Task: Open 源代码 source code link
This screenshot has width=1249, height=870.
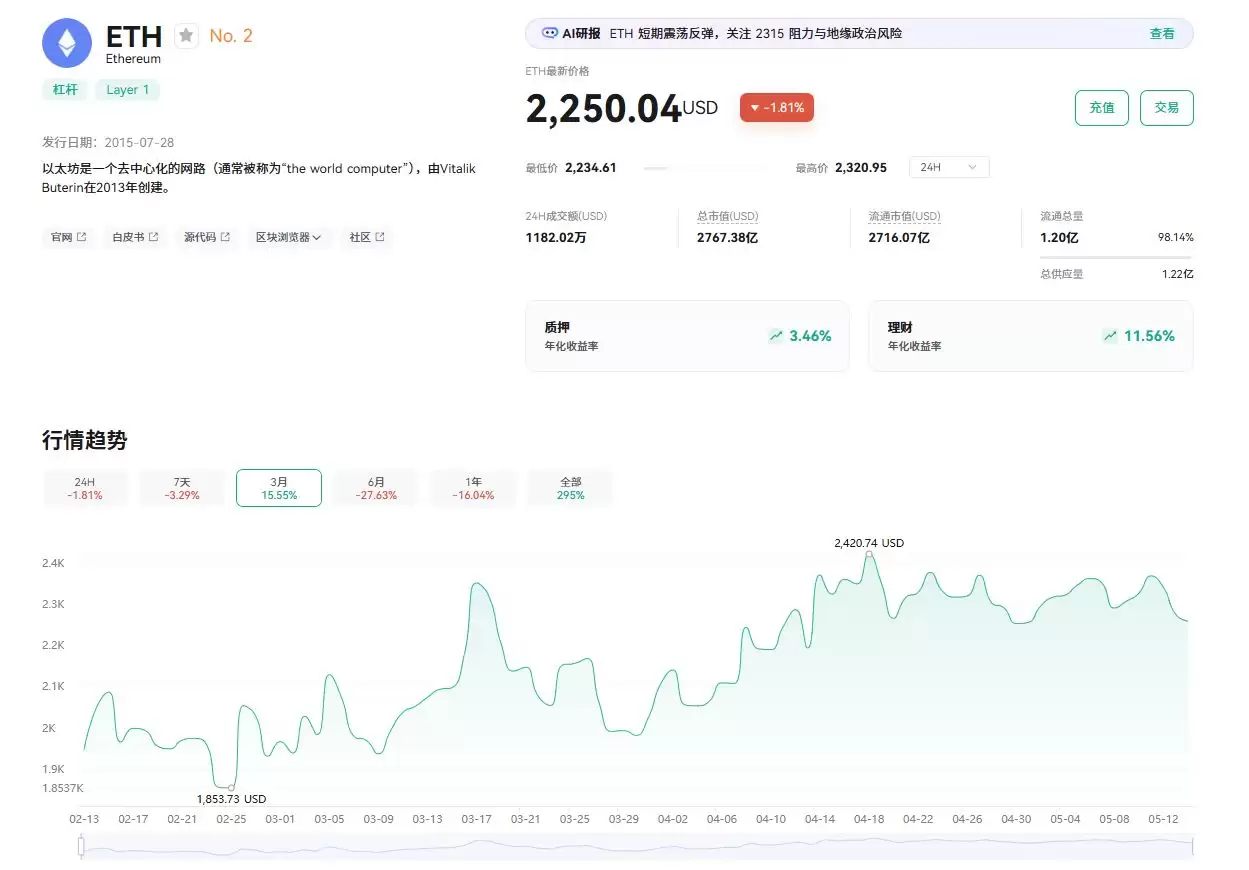Action: [207, 237]
